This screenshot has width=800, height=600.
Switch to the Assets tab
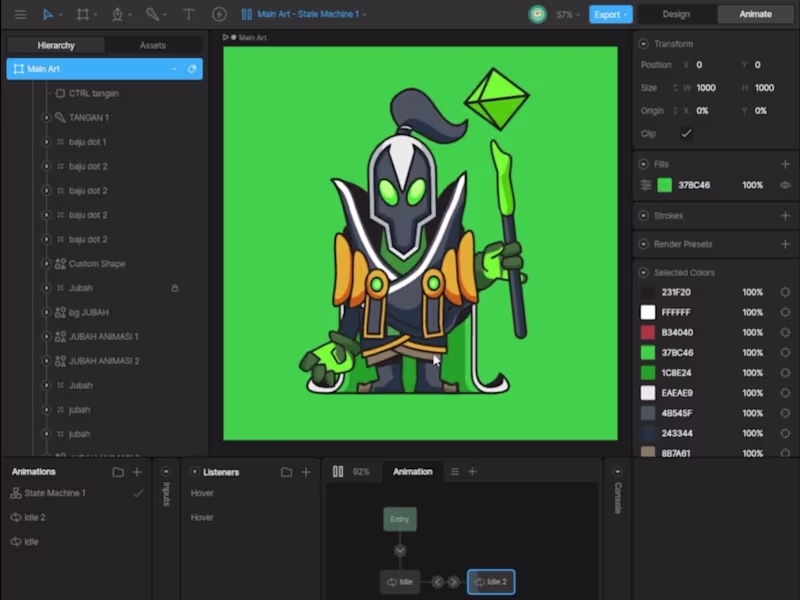(152, 45)
